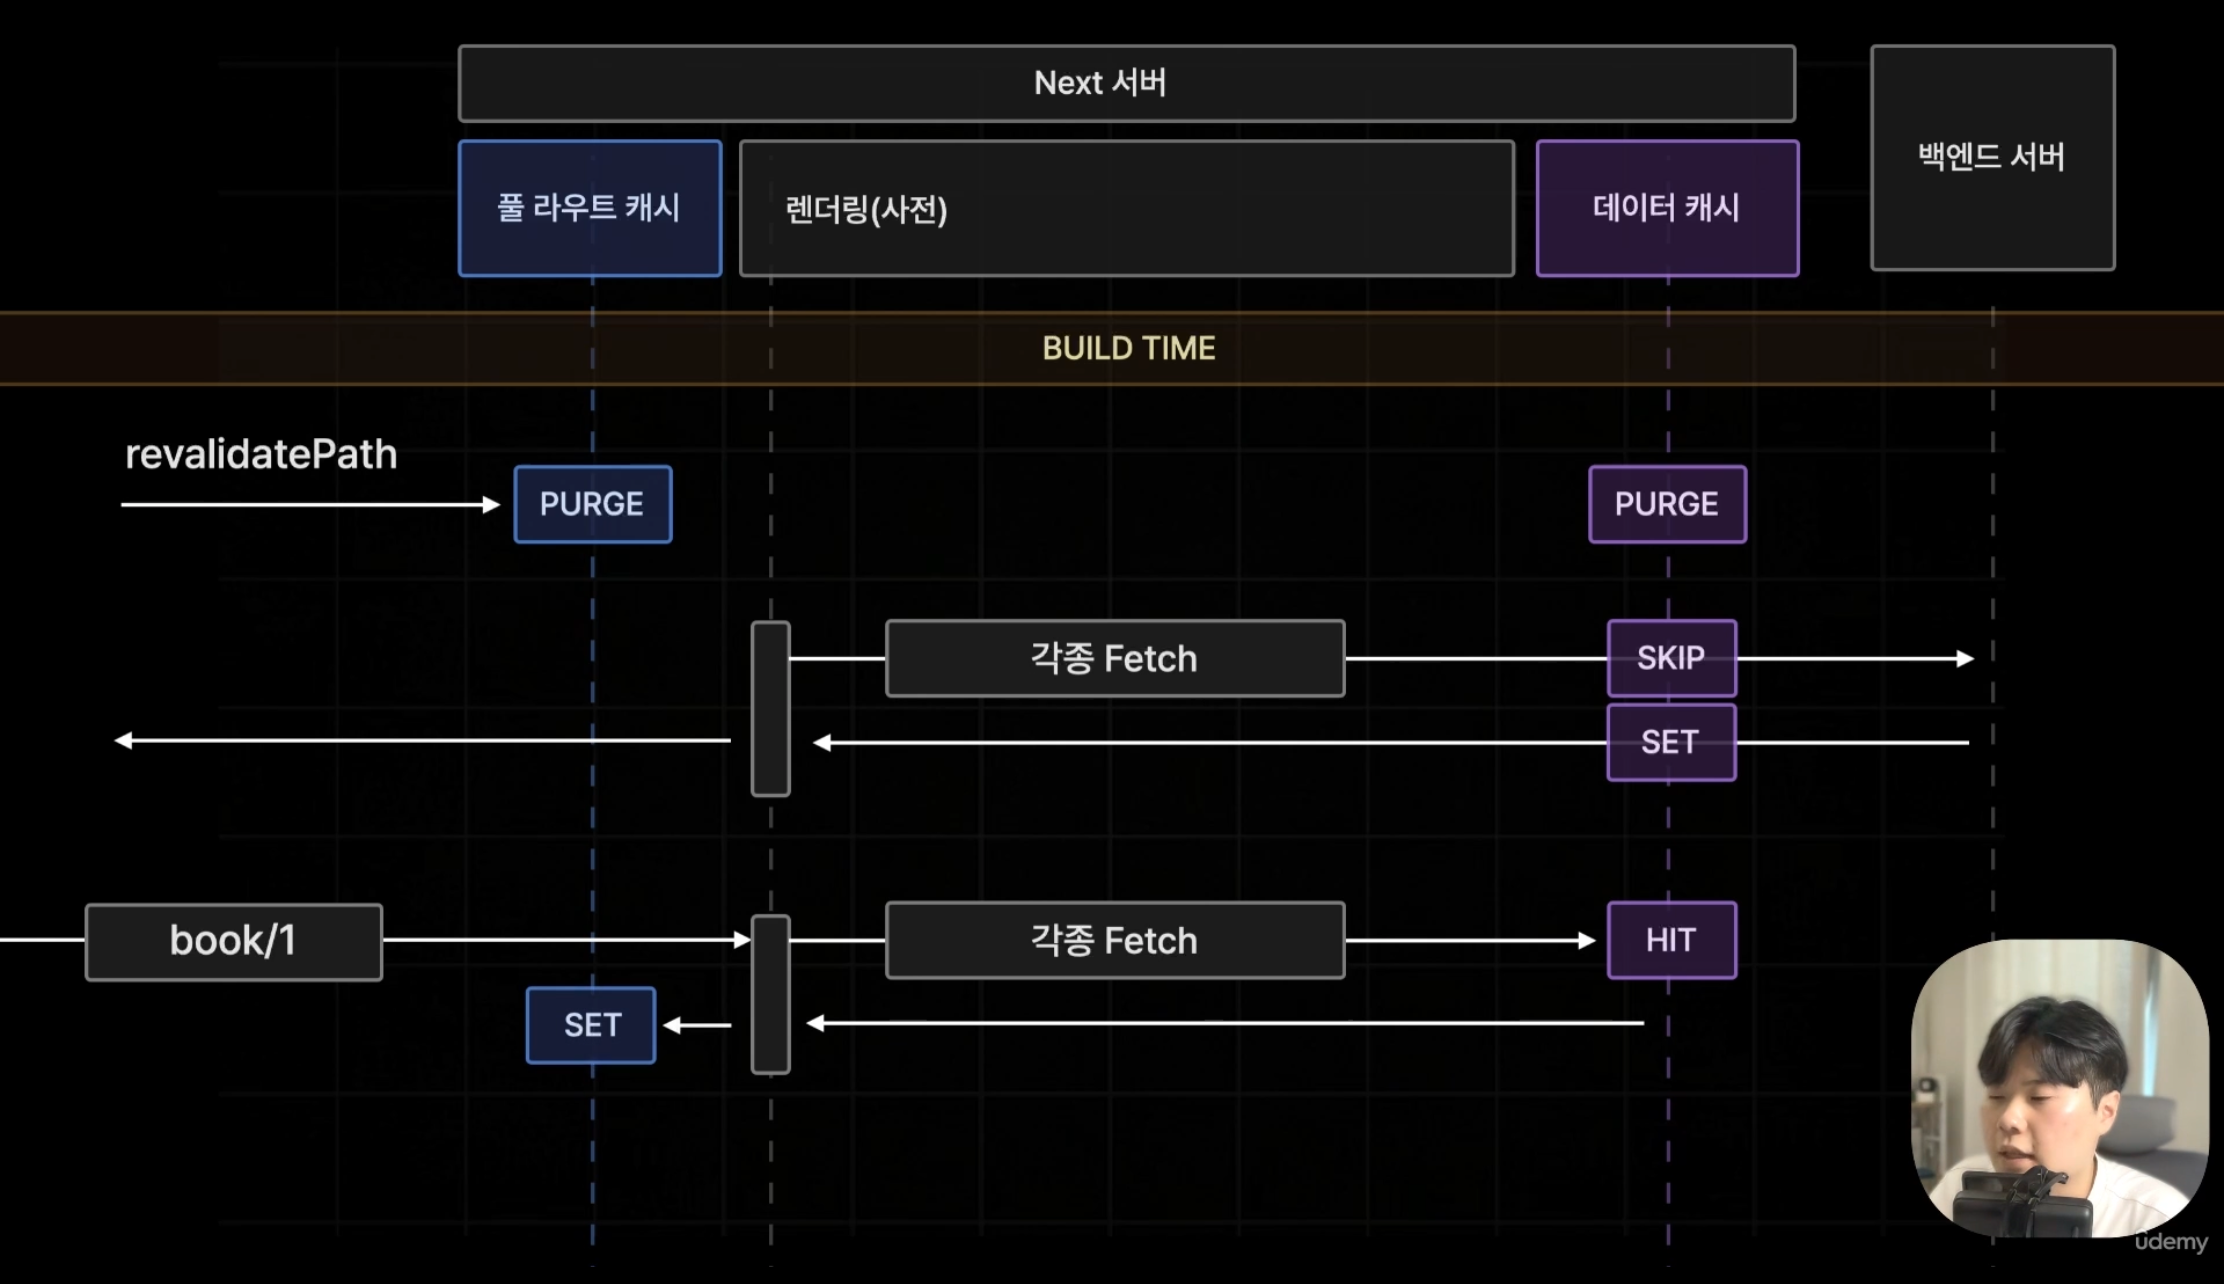Viewport: 2224px width, 1284px height.
Task: Select the upper 각종 Fetch box
Action: pyautogui.click(x=1114, y=658)
